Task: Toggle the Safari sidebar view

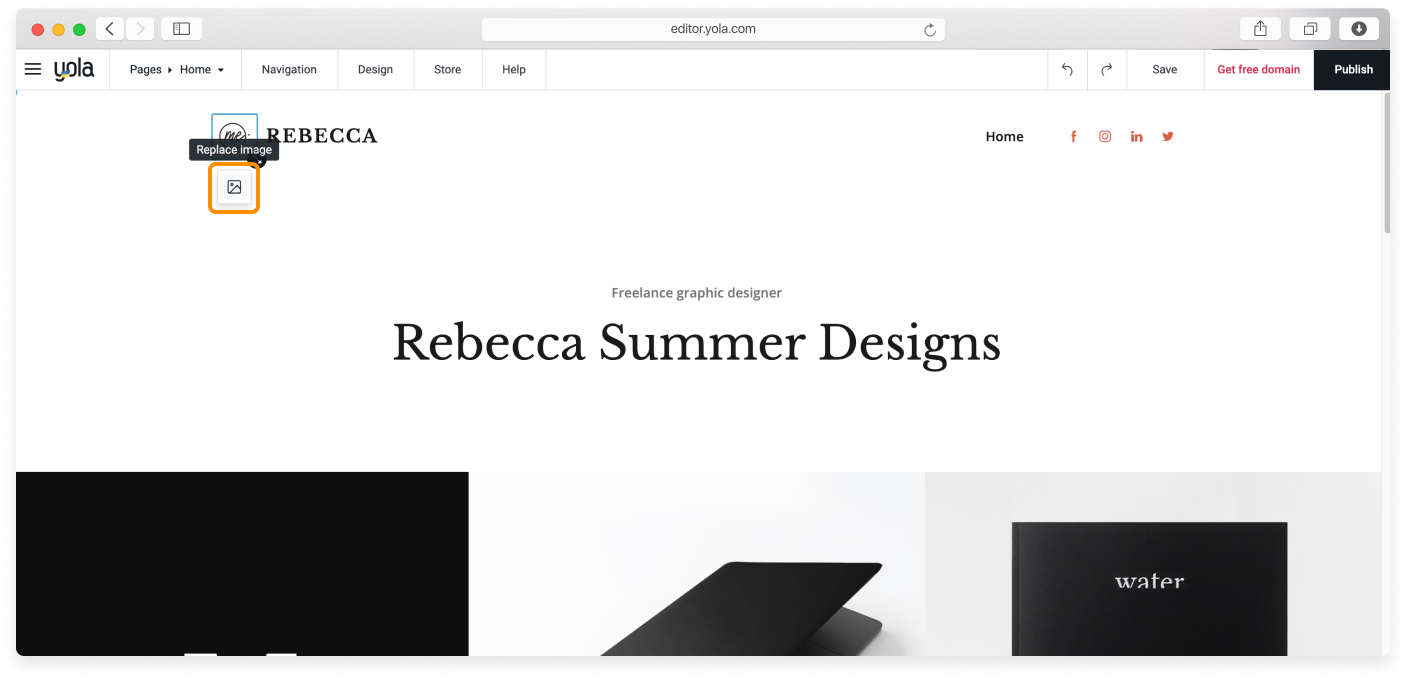Action: tap(181, 28)
